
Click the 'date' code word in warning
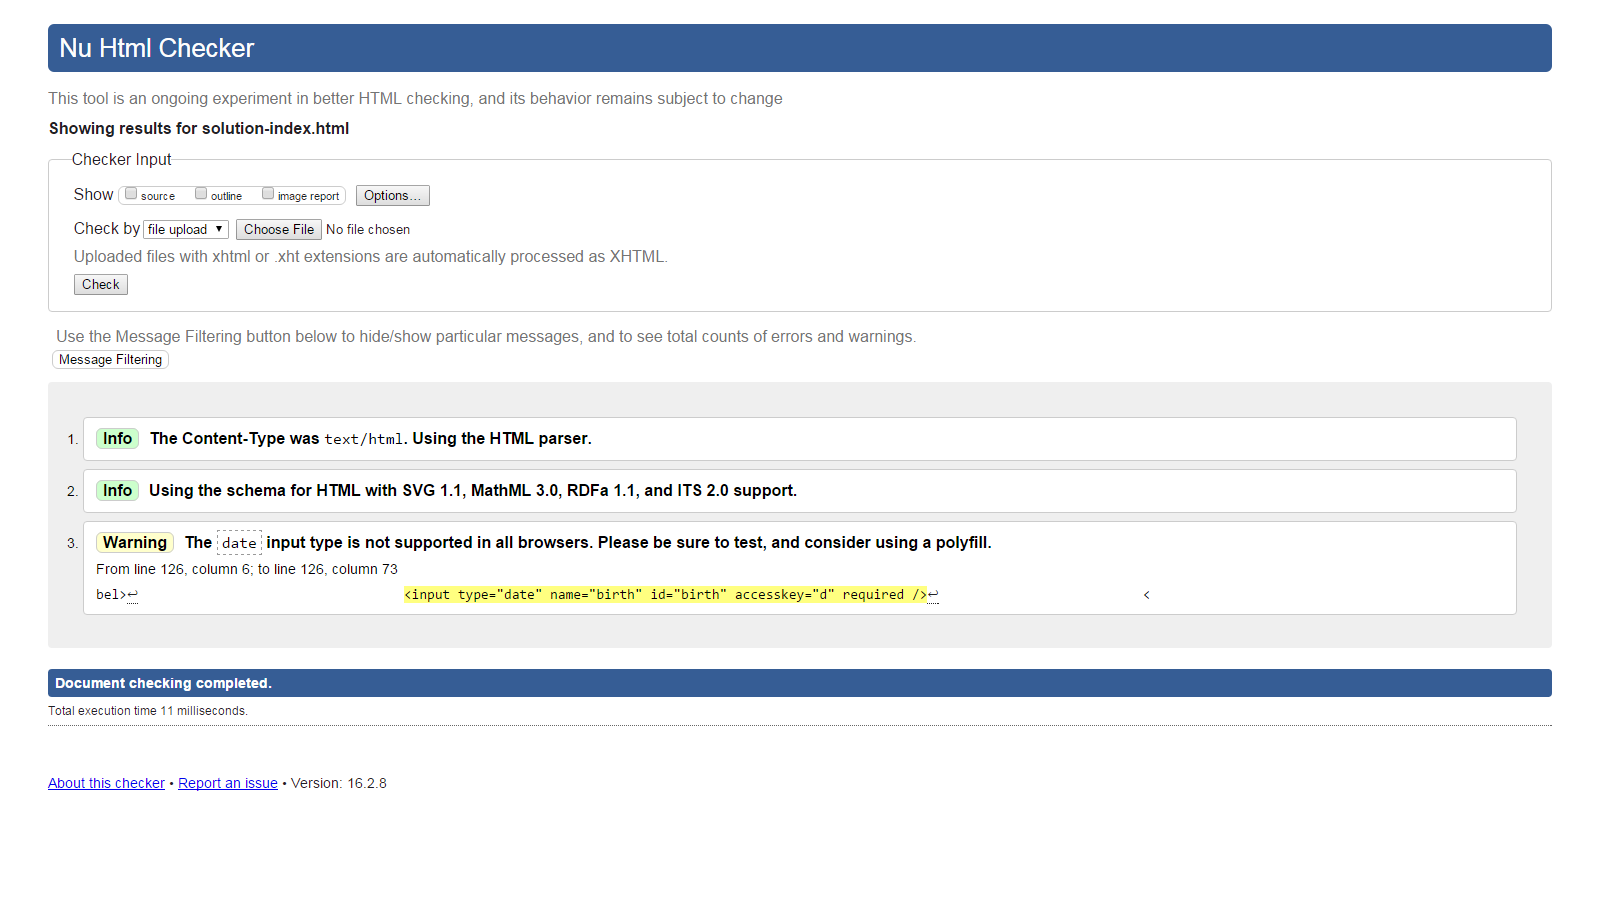239,542
